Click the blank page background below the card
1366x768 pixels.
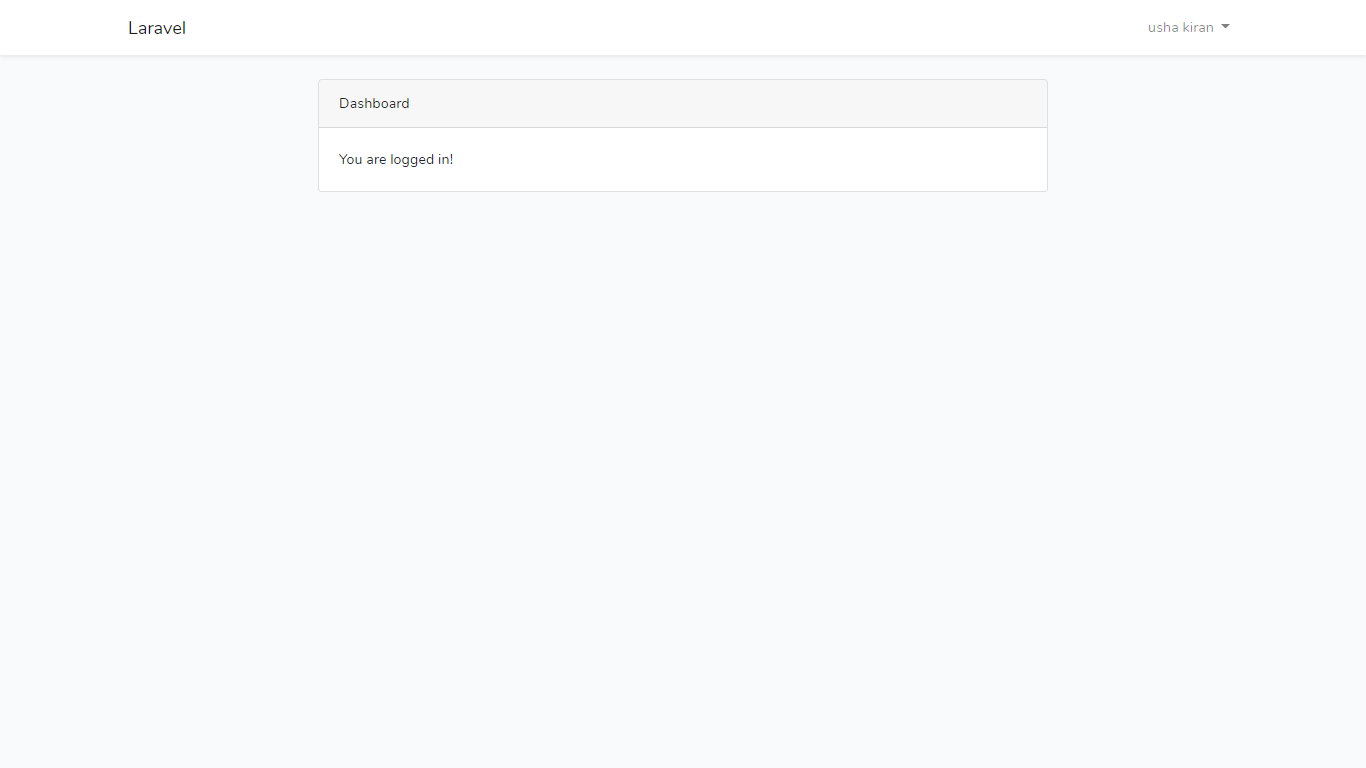pyautogui.click(x=683, y=480)
